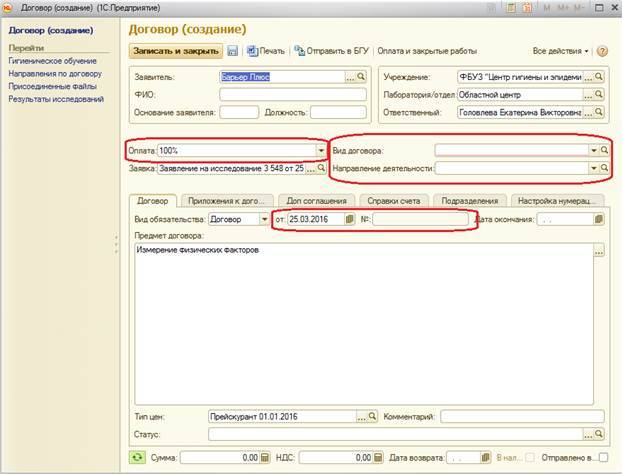Expand the Направление деятельности dropdown
The width and height of the screenshot is (622, 474).
pos(591,168)
